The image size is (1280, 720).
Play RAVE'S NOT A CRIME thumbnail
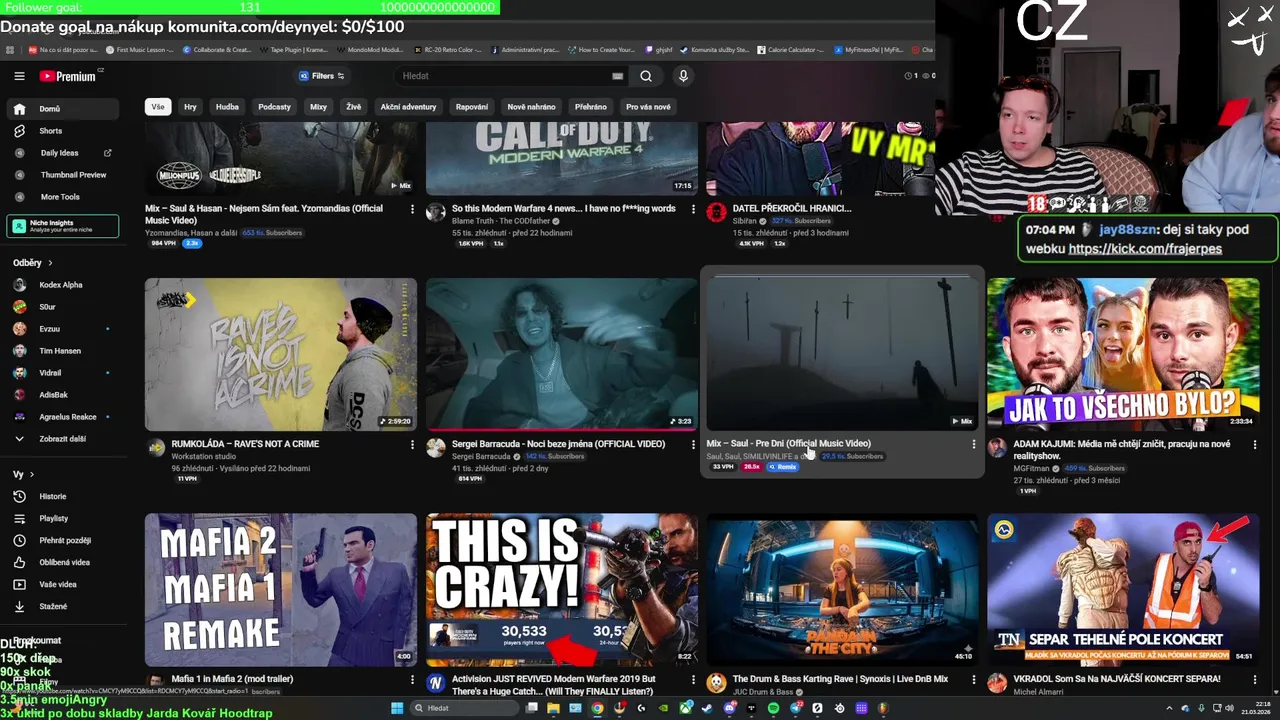coord(281,354)
